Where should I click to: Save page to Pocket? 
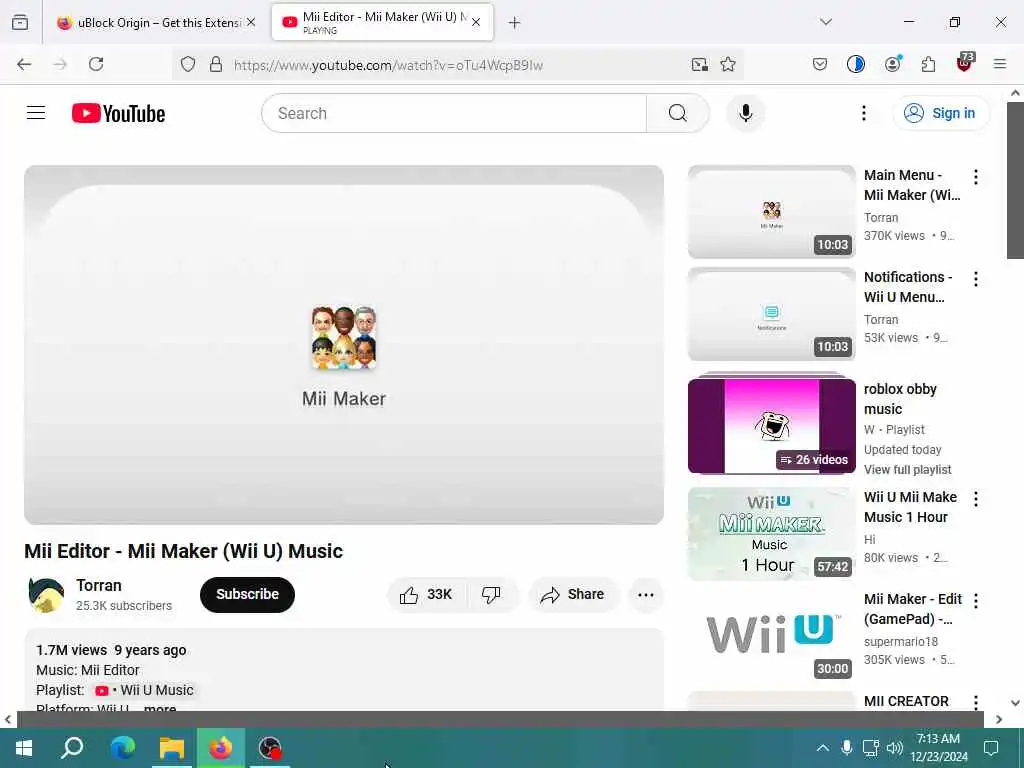(820, 64)
